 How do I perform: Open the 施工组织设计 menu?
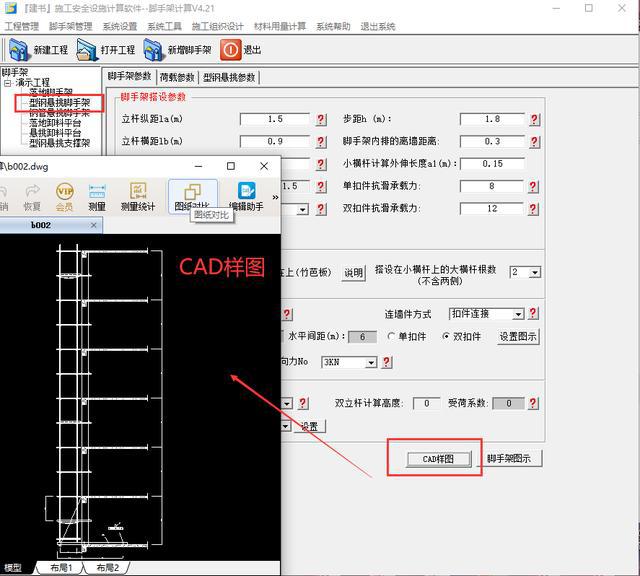pos(218,27)
